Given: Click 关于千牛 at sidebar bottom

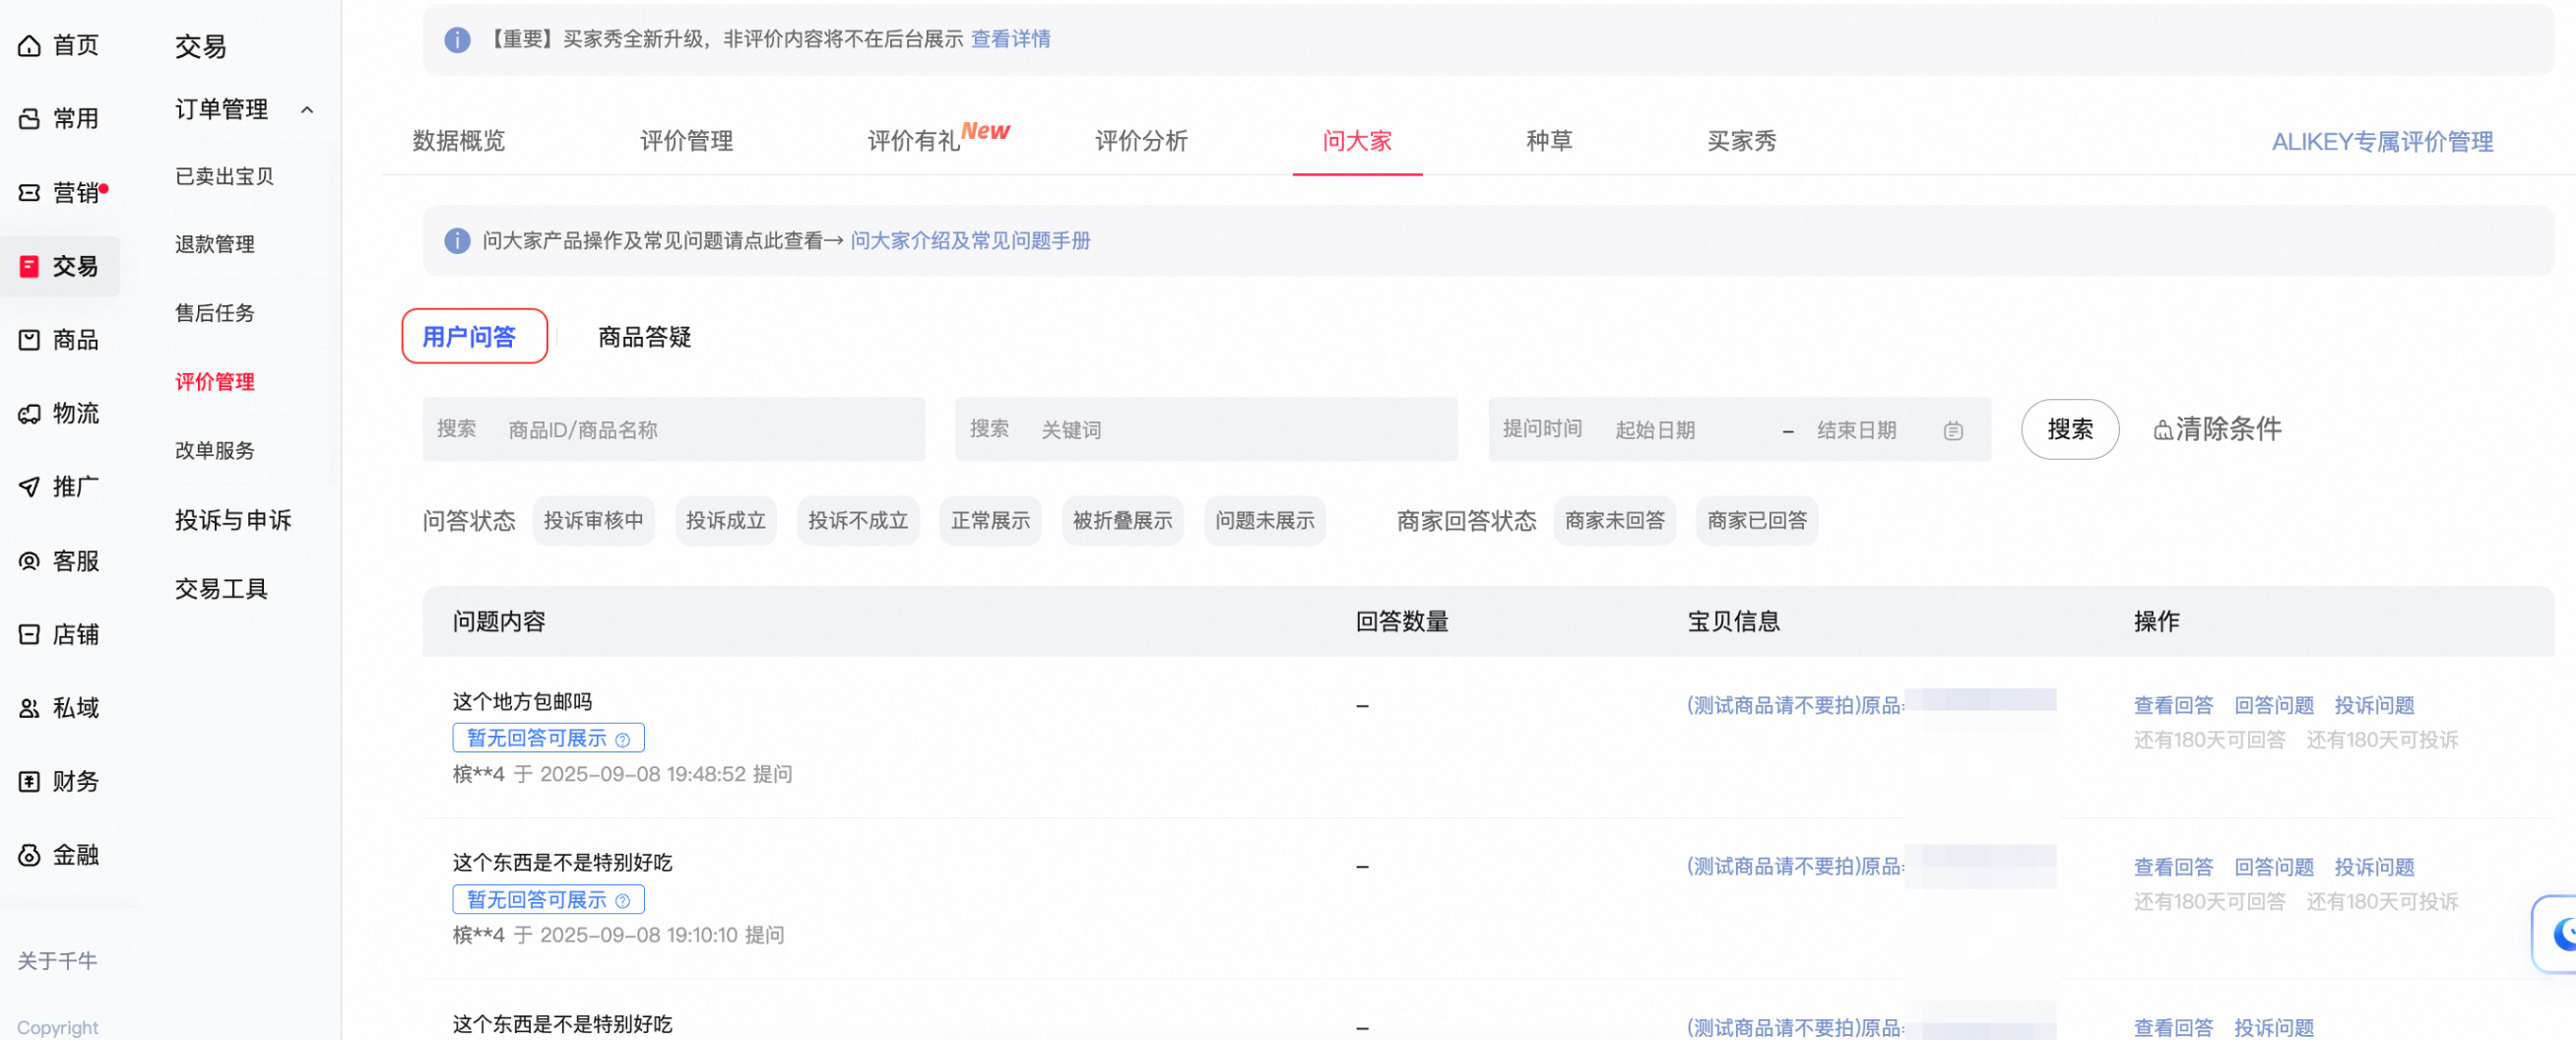Looking at the screenshot, I should pos(57,962).
